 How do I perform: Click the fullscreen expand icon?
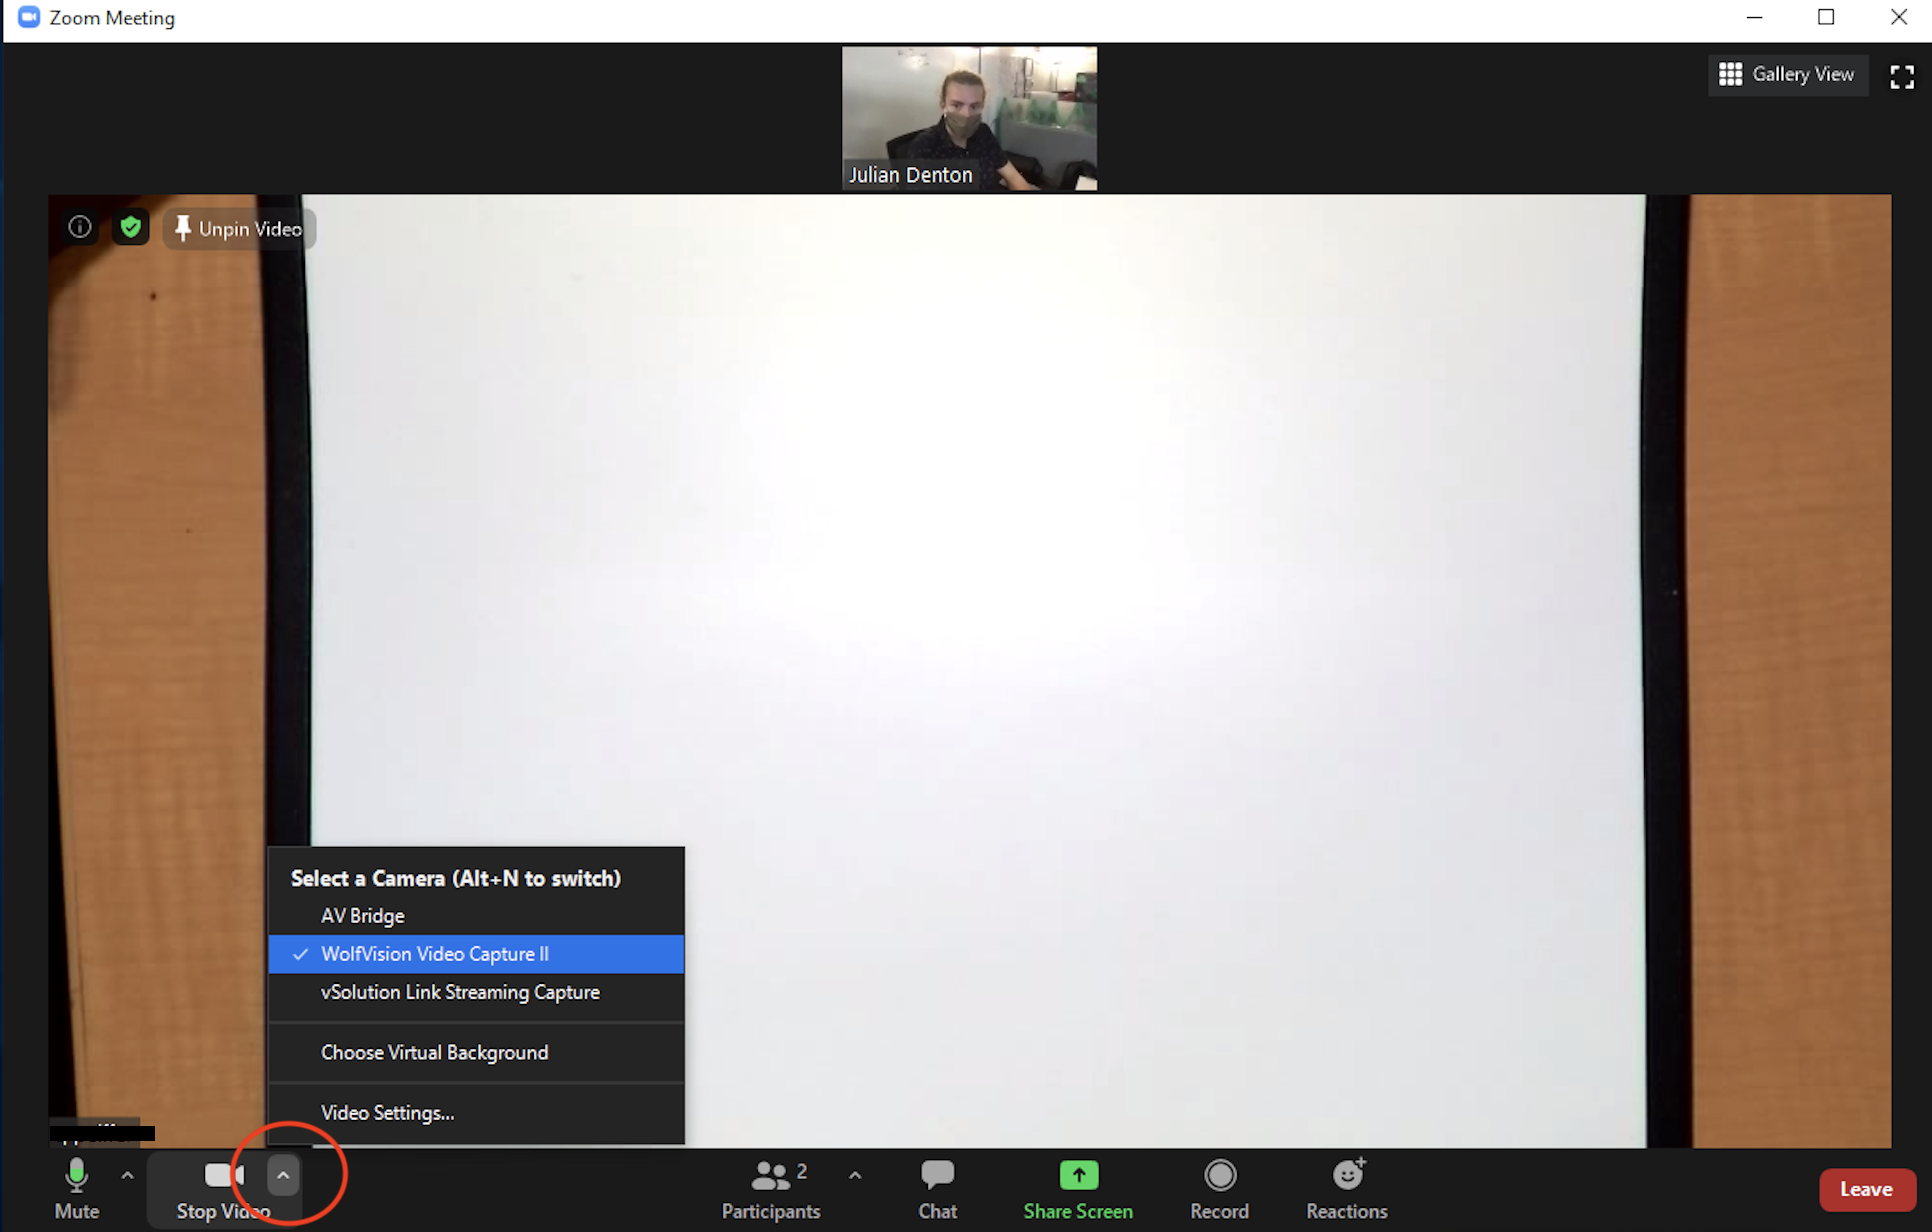click(1902, 76)
